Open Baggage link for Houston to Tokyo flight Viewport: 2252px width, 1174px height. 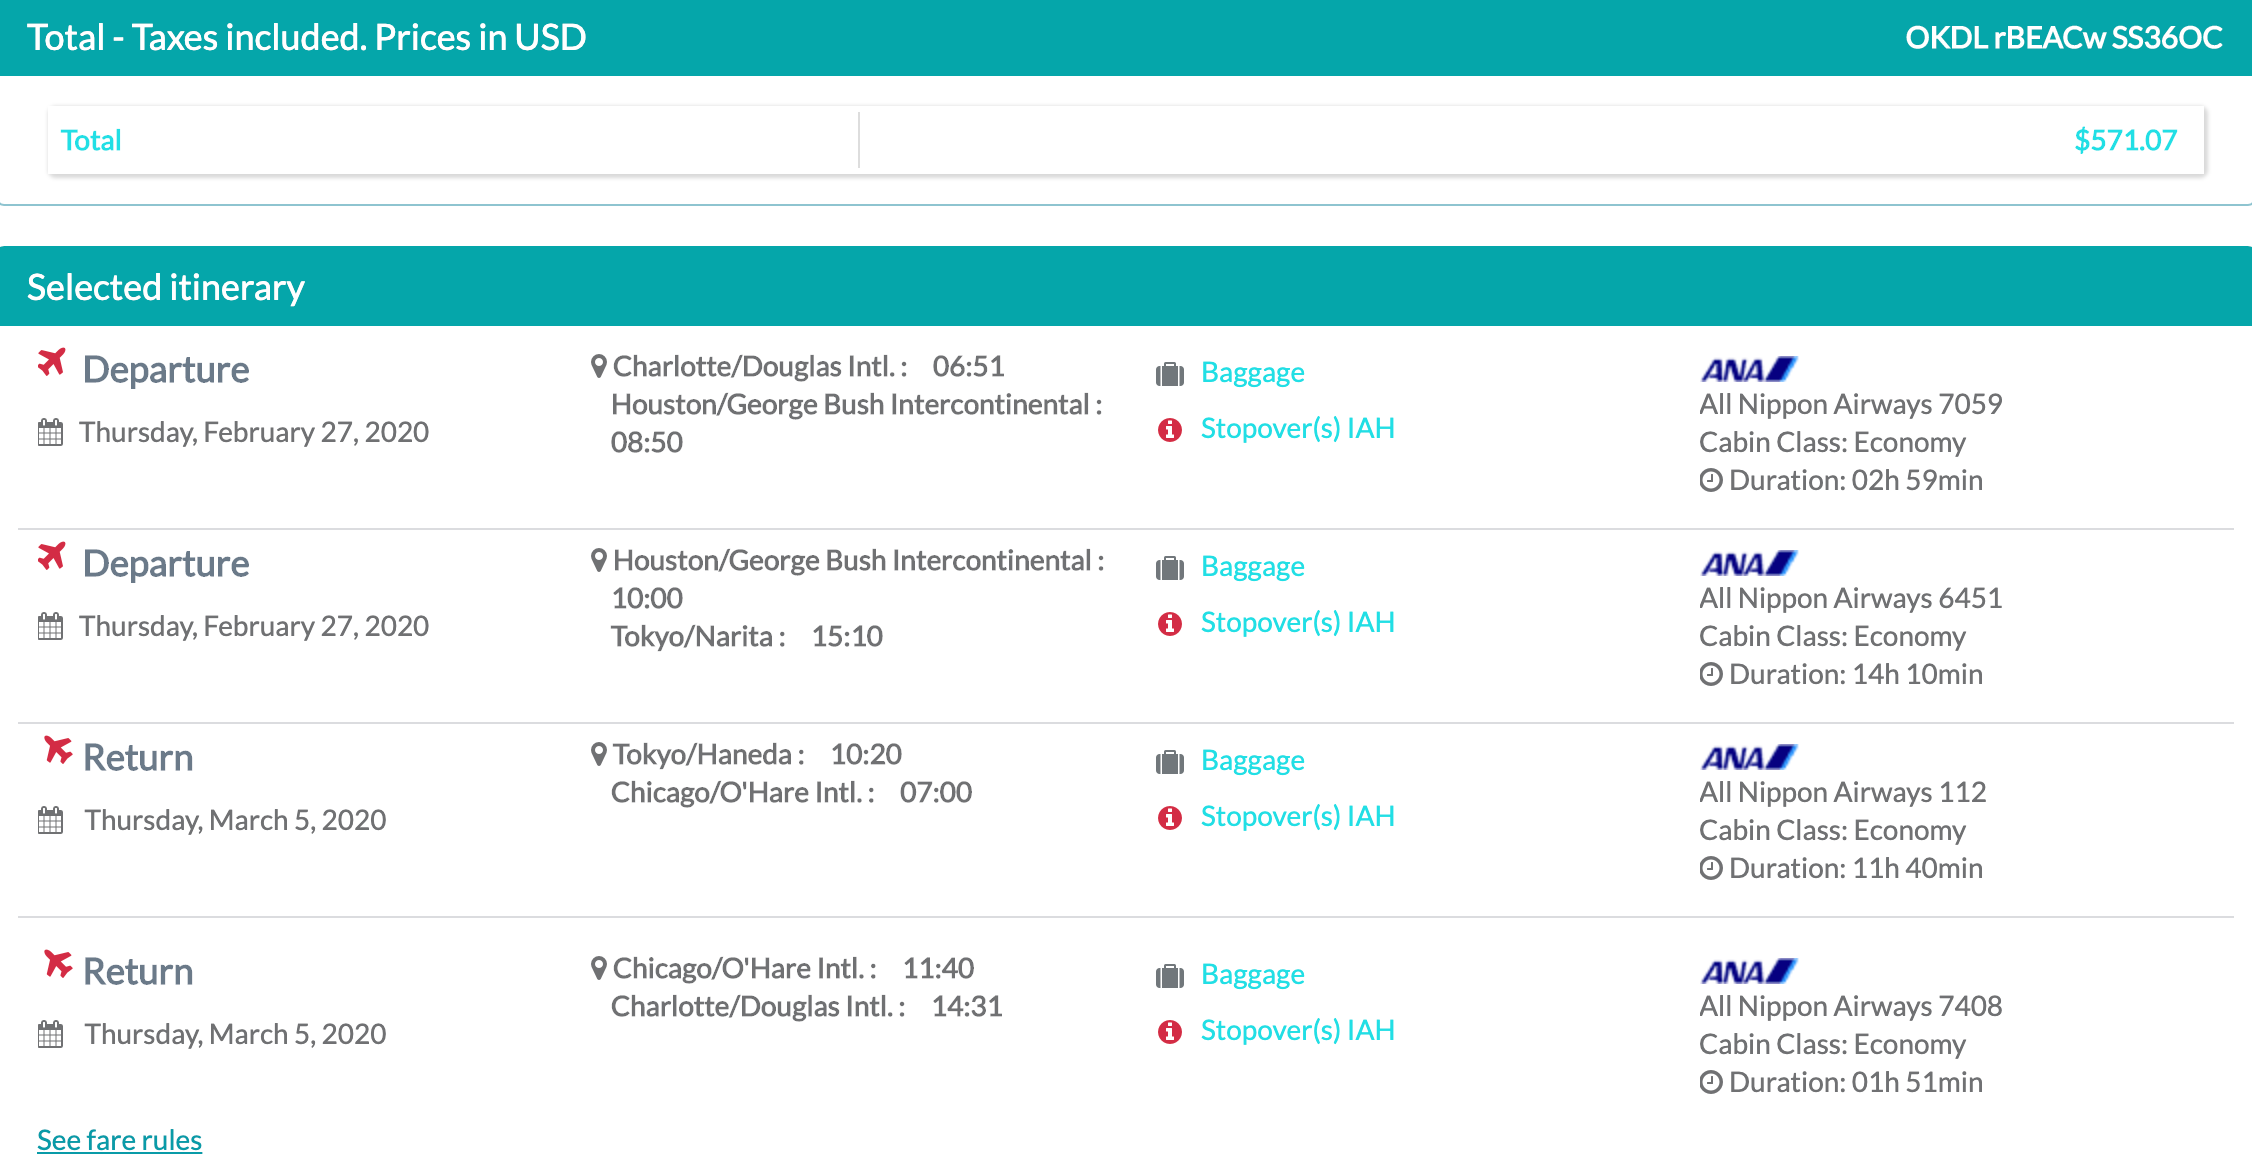pyautogui.click(x=1252, y=567)
